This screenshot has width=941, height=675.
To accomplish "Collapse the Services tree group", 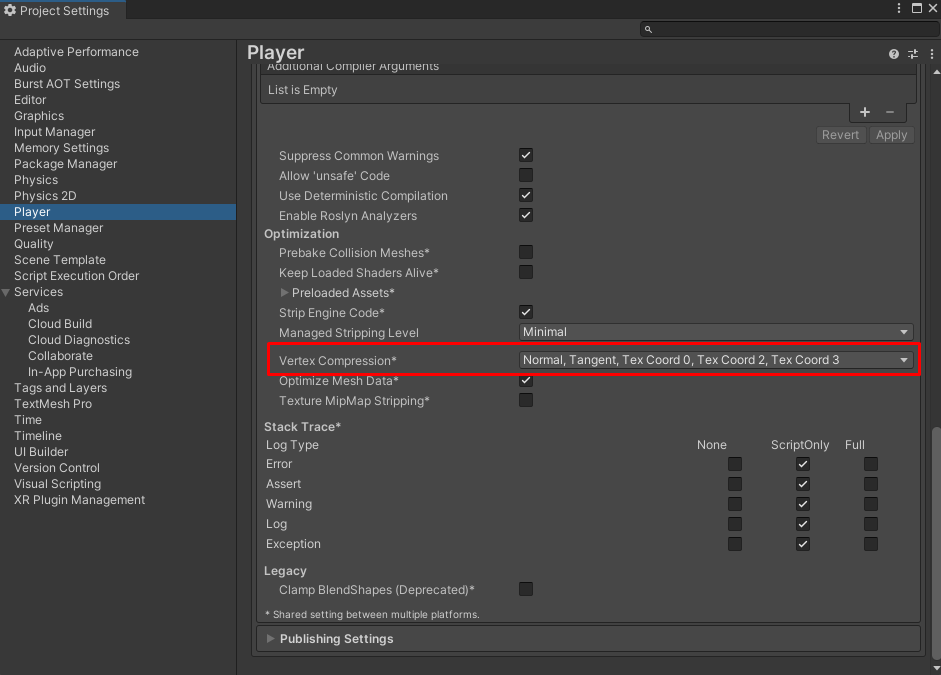I will tap(6, 292).
